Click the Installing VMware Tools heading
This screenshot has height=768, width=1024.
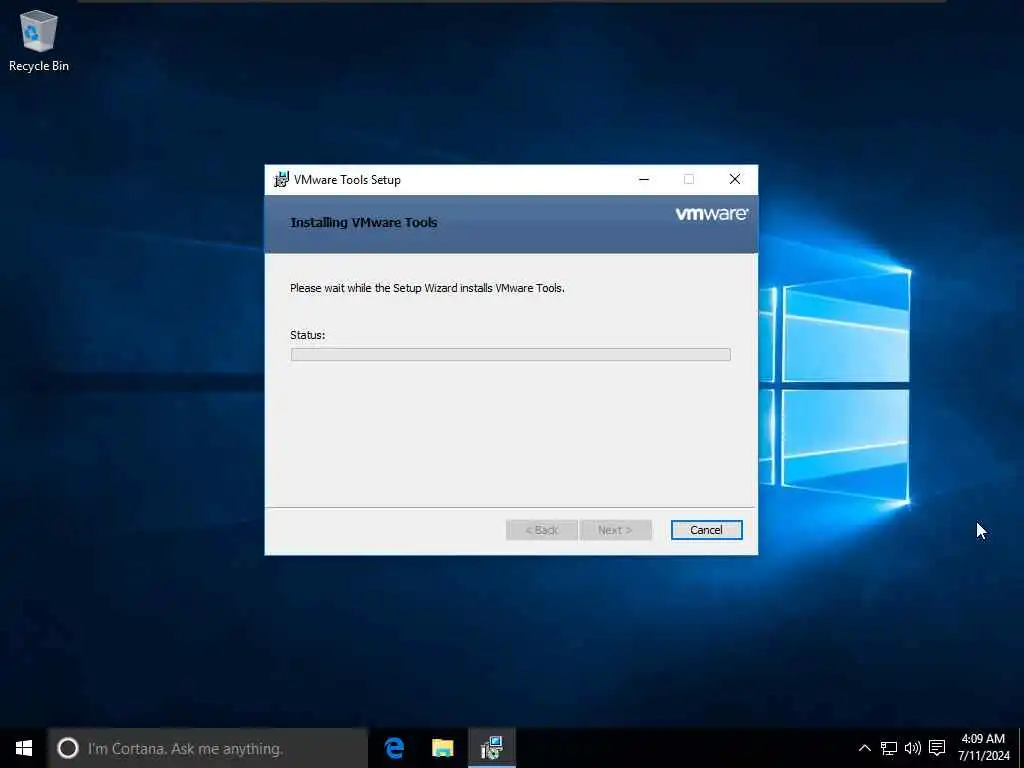(364, 223)
